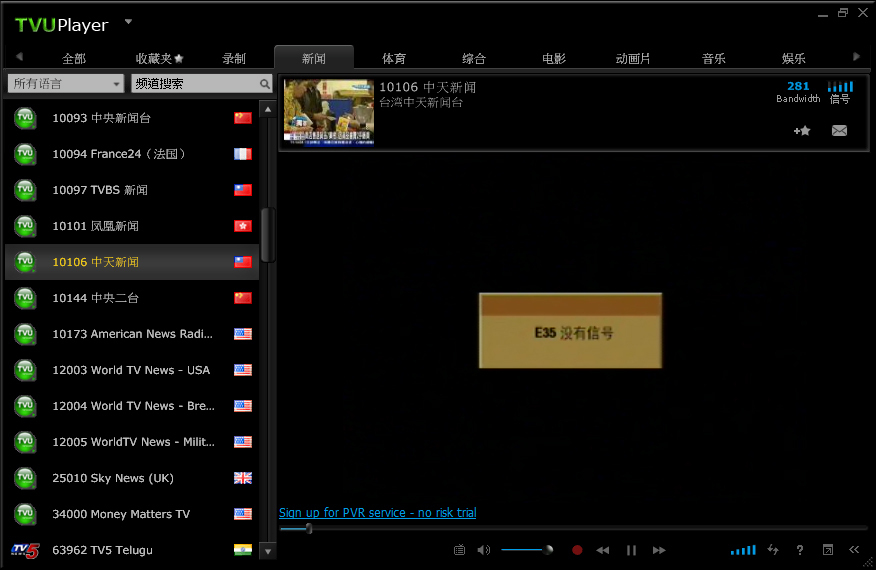The image size is (876, 570).
Task: Play channel 10094 France24
Action: (132, 154)
